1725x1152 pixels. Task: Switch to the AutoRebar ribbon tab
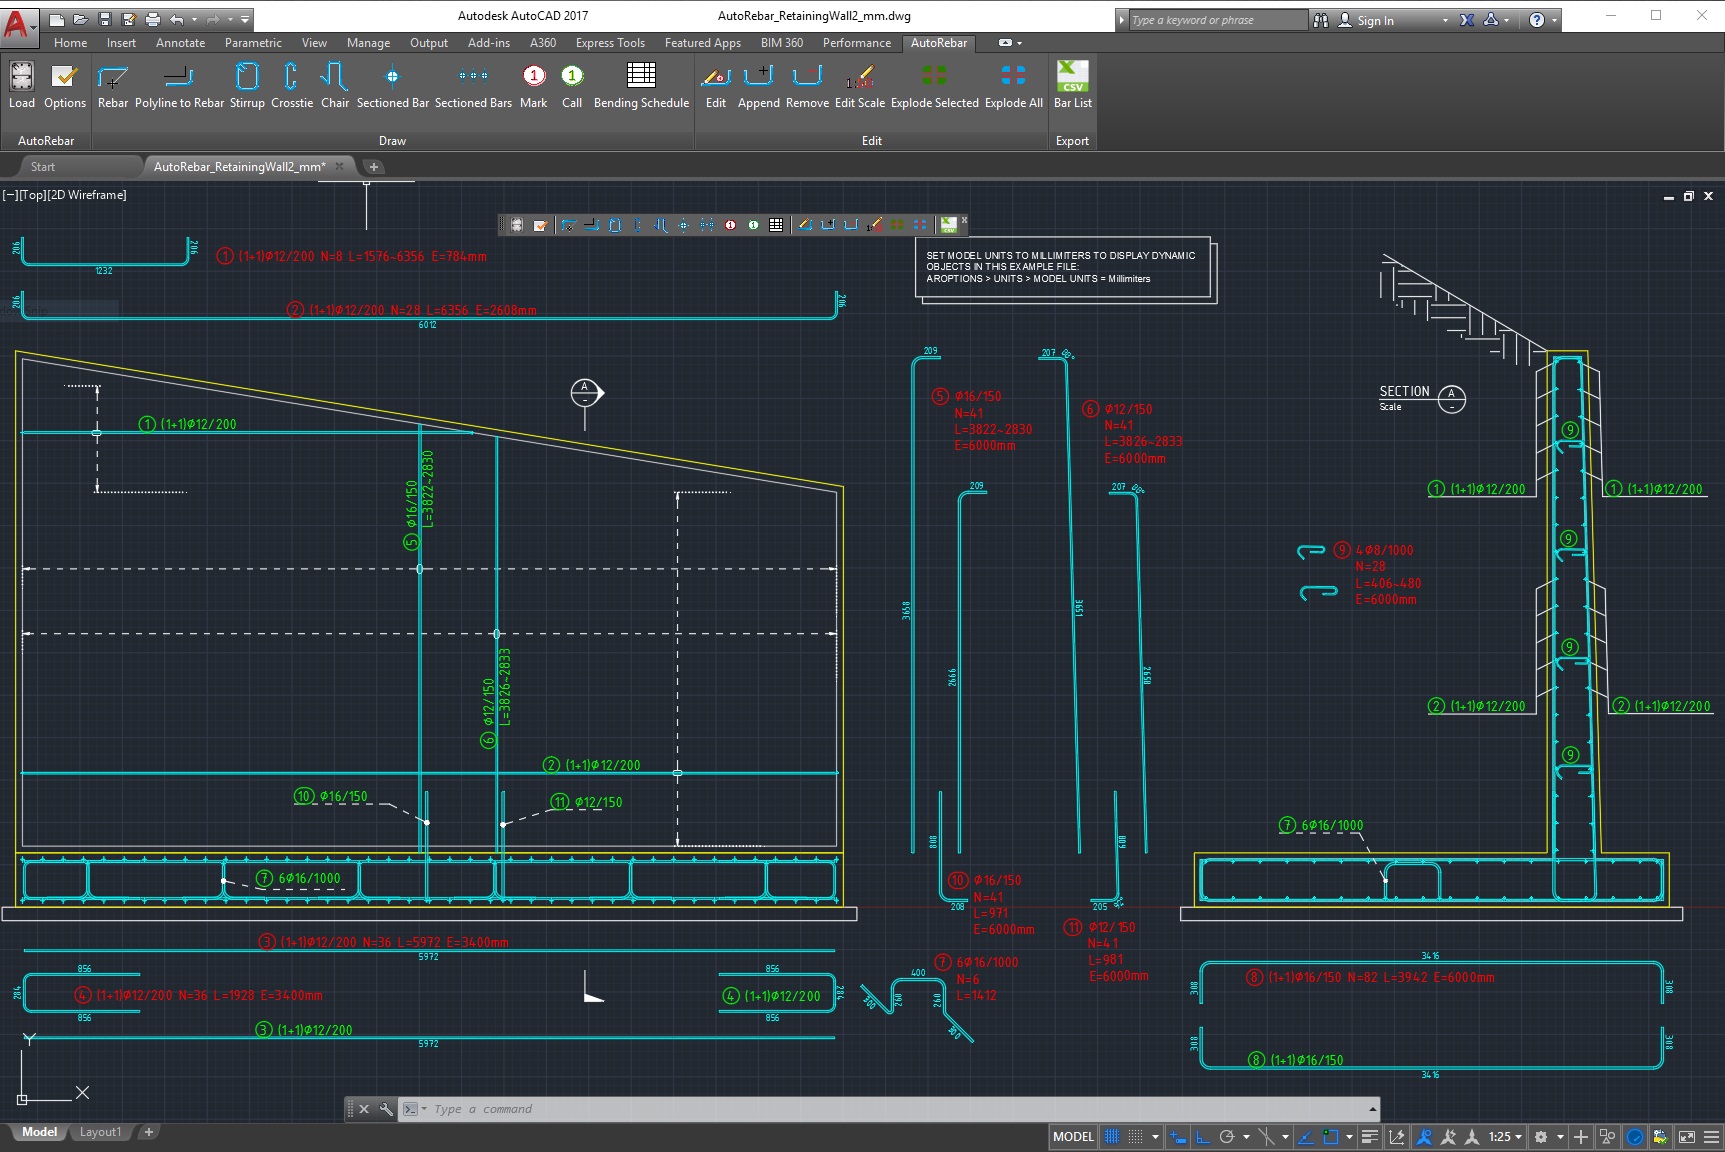(x=938, y=43)
